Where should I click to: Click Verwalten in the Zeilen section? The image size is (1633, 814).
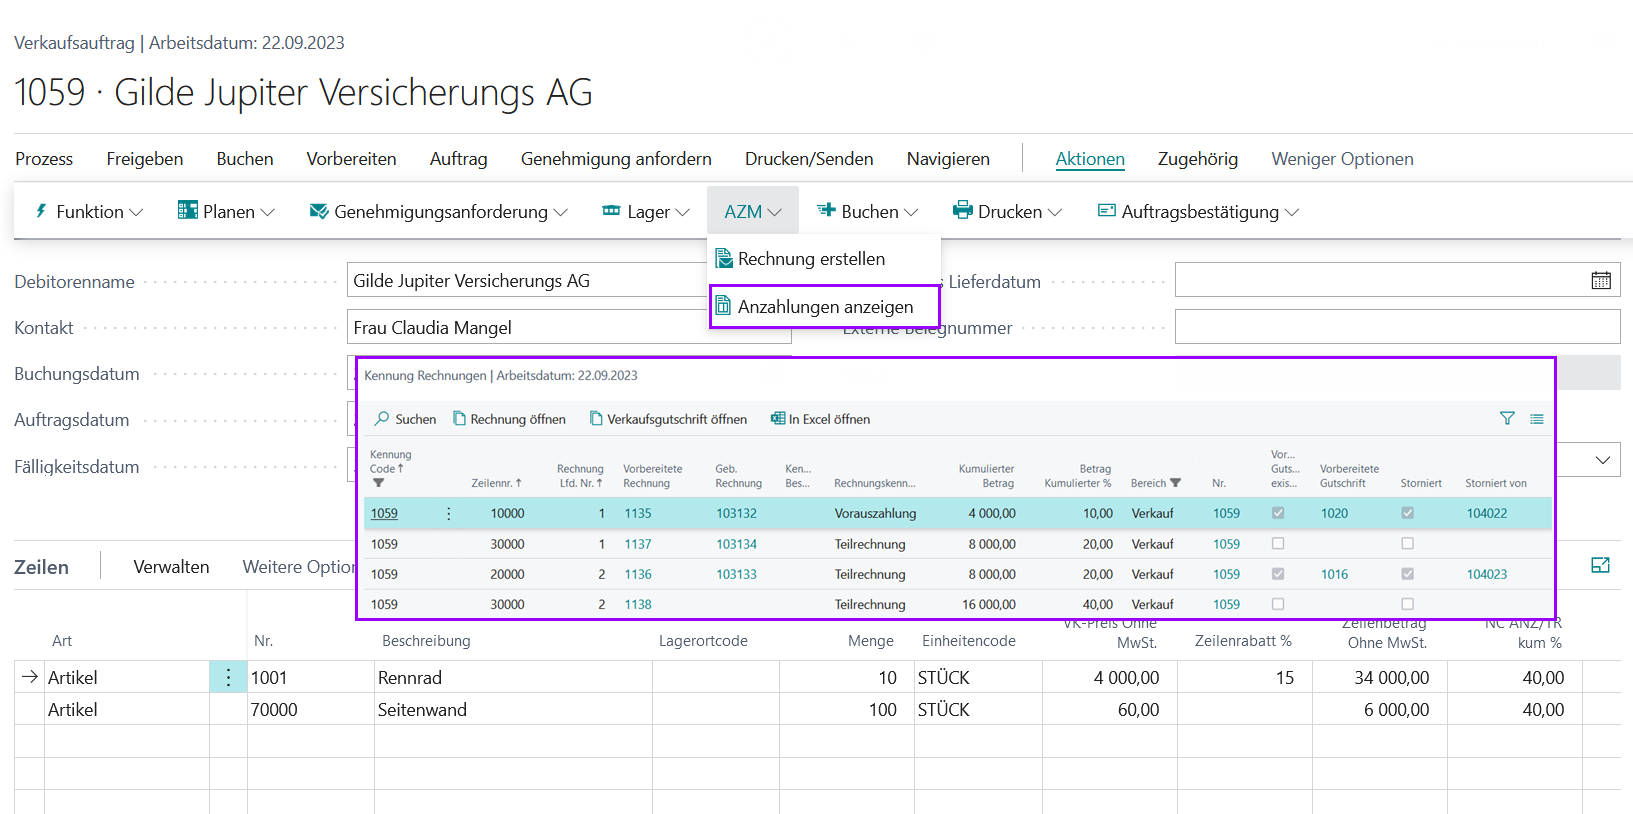pyautogui.click(x=172, y=567)
